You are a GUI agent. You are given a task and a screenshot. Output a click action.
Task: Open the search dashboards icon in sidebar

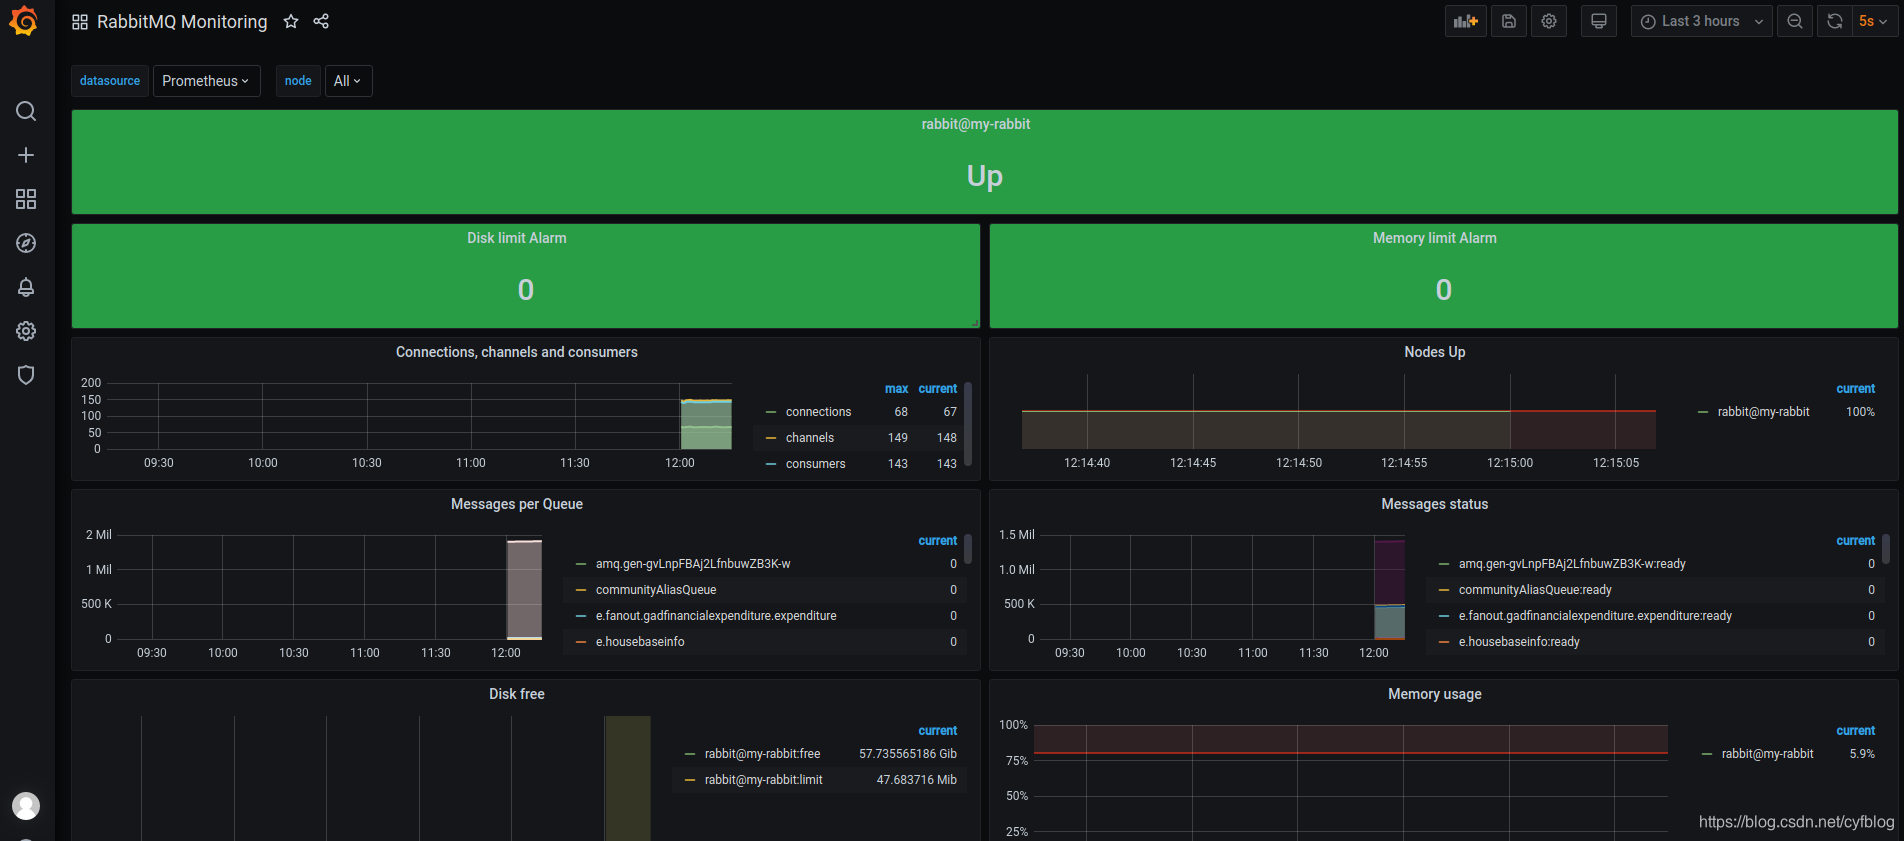[26, 111]
